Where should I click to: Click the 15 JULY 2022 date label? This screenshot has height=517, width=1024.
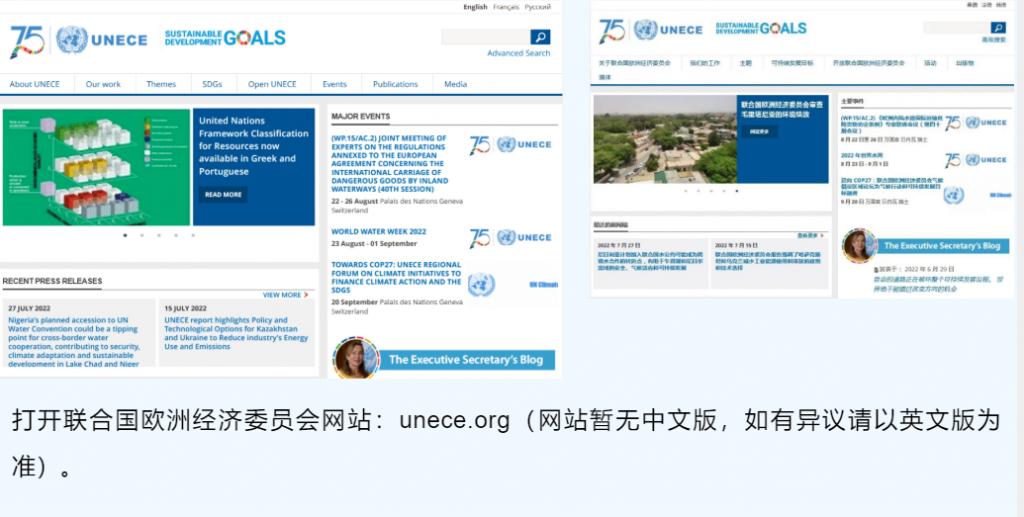(x=185, y=308)
